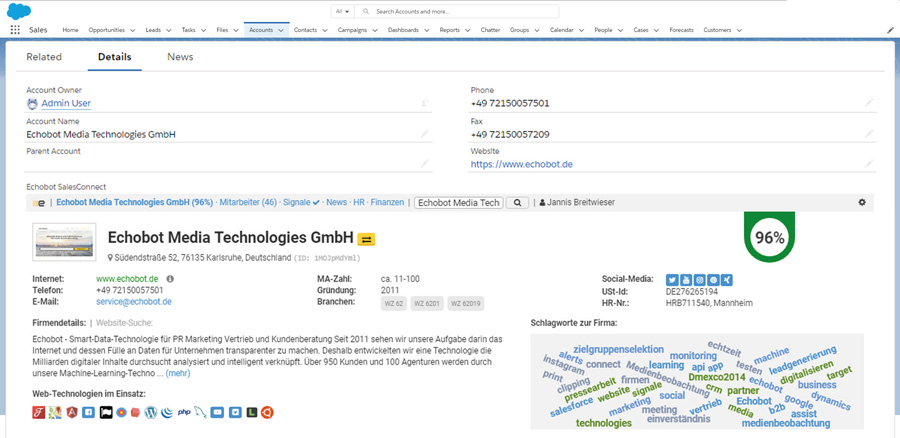Open the HR link in SalesConnect bar
The height and width of the screenshot is (438, 900).
pos(359,203)
